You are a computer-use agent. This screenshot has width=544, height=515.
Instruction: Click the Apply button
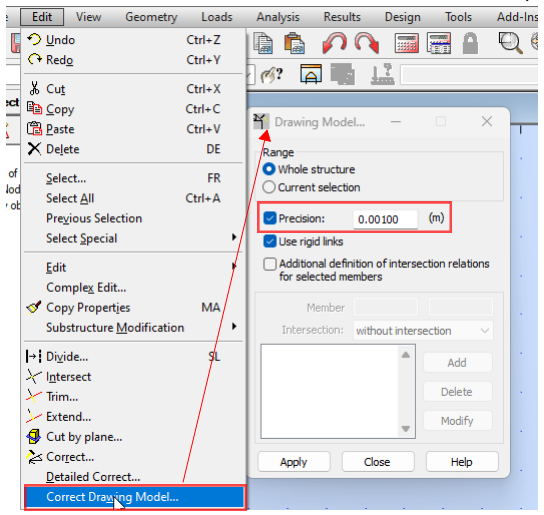(x=294, y=462)
